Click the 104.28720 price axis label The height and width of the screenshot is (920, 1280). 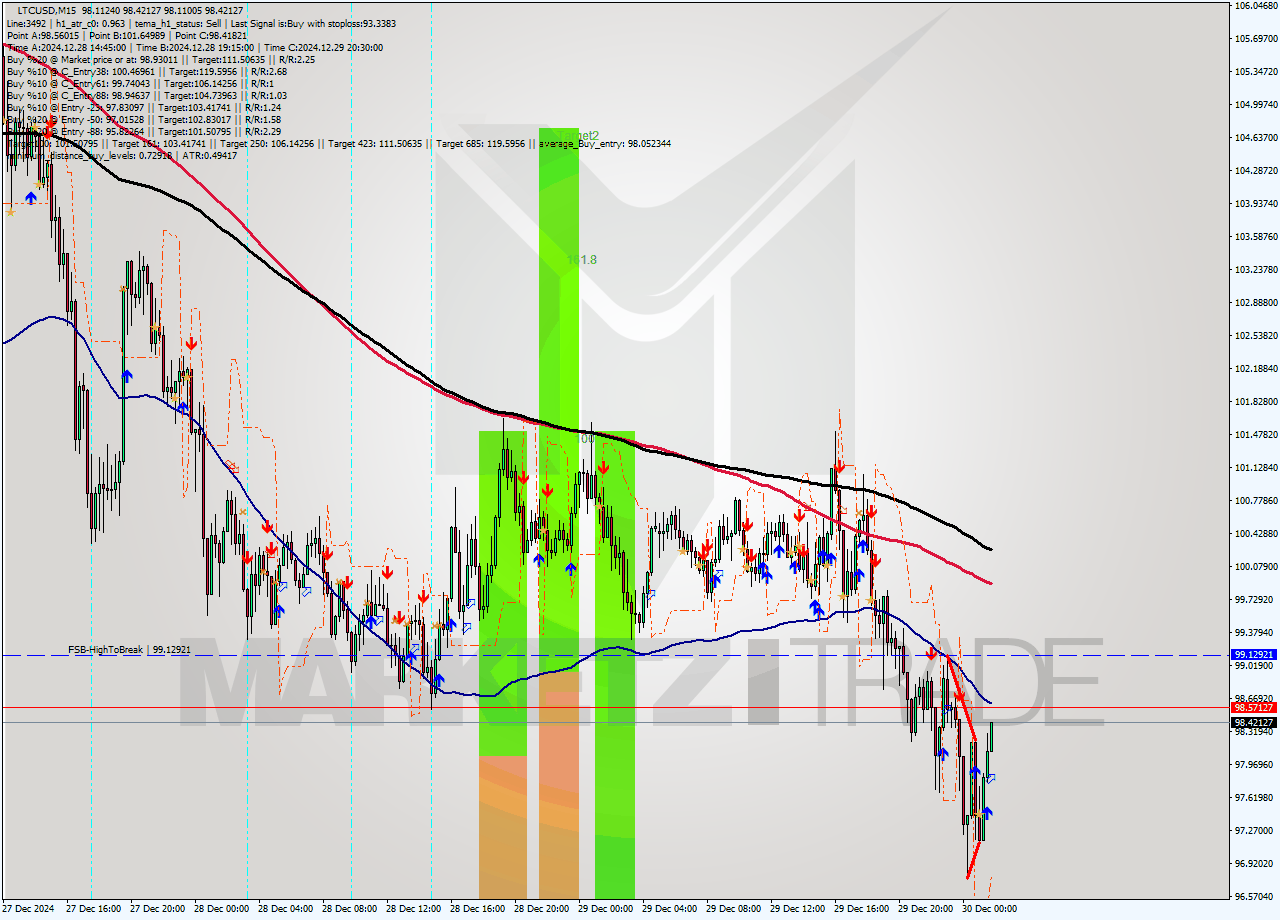1255,170
